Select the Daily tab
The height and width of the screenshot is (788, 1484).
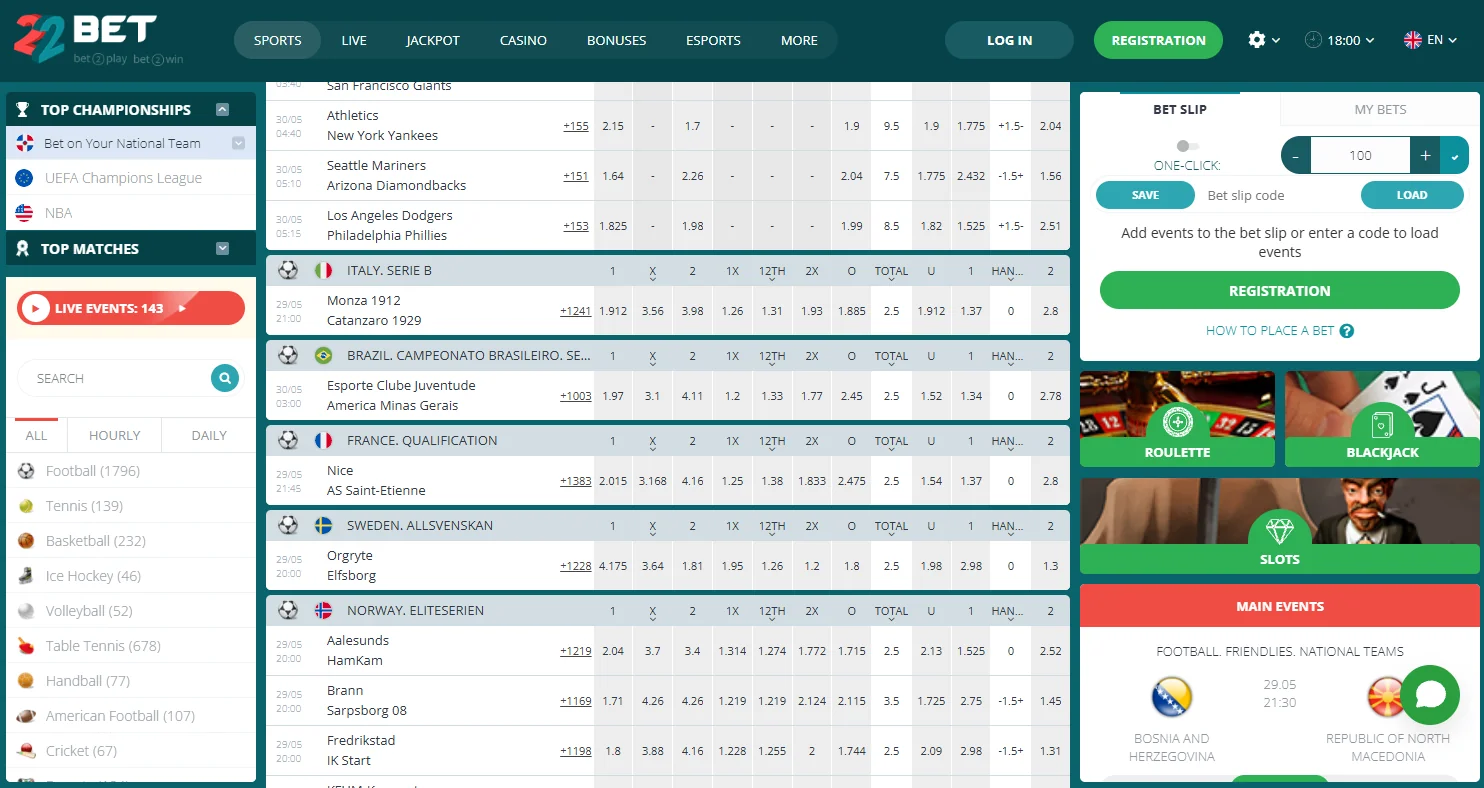pyautogui.click(x=209, y=435)
